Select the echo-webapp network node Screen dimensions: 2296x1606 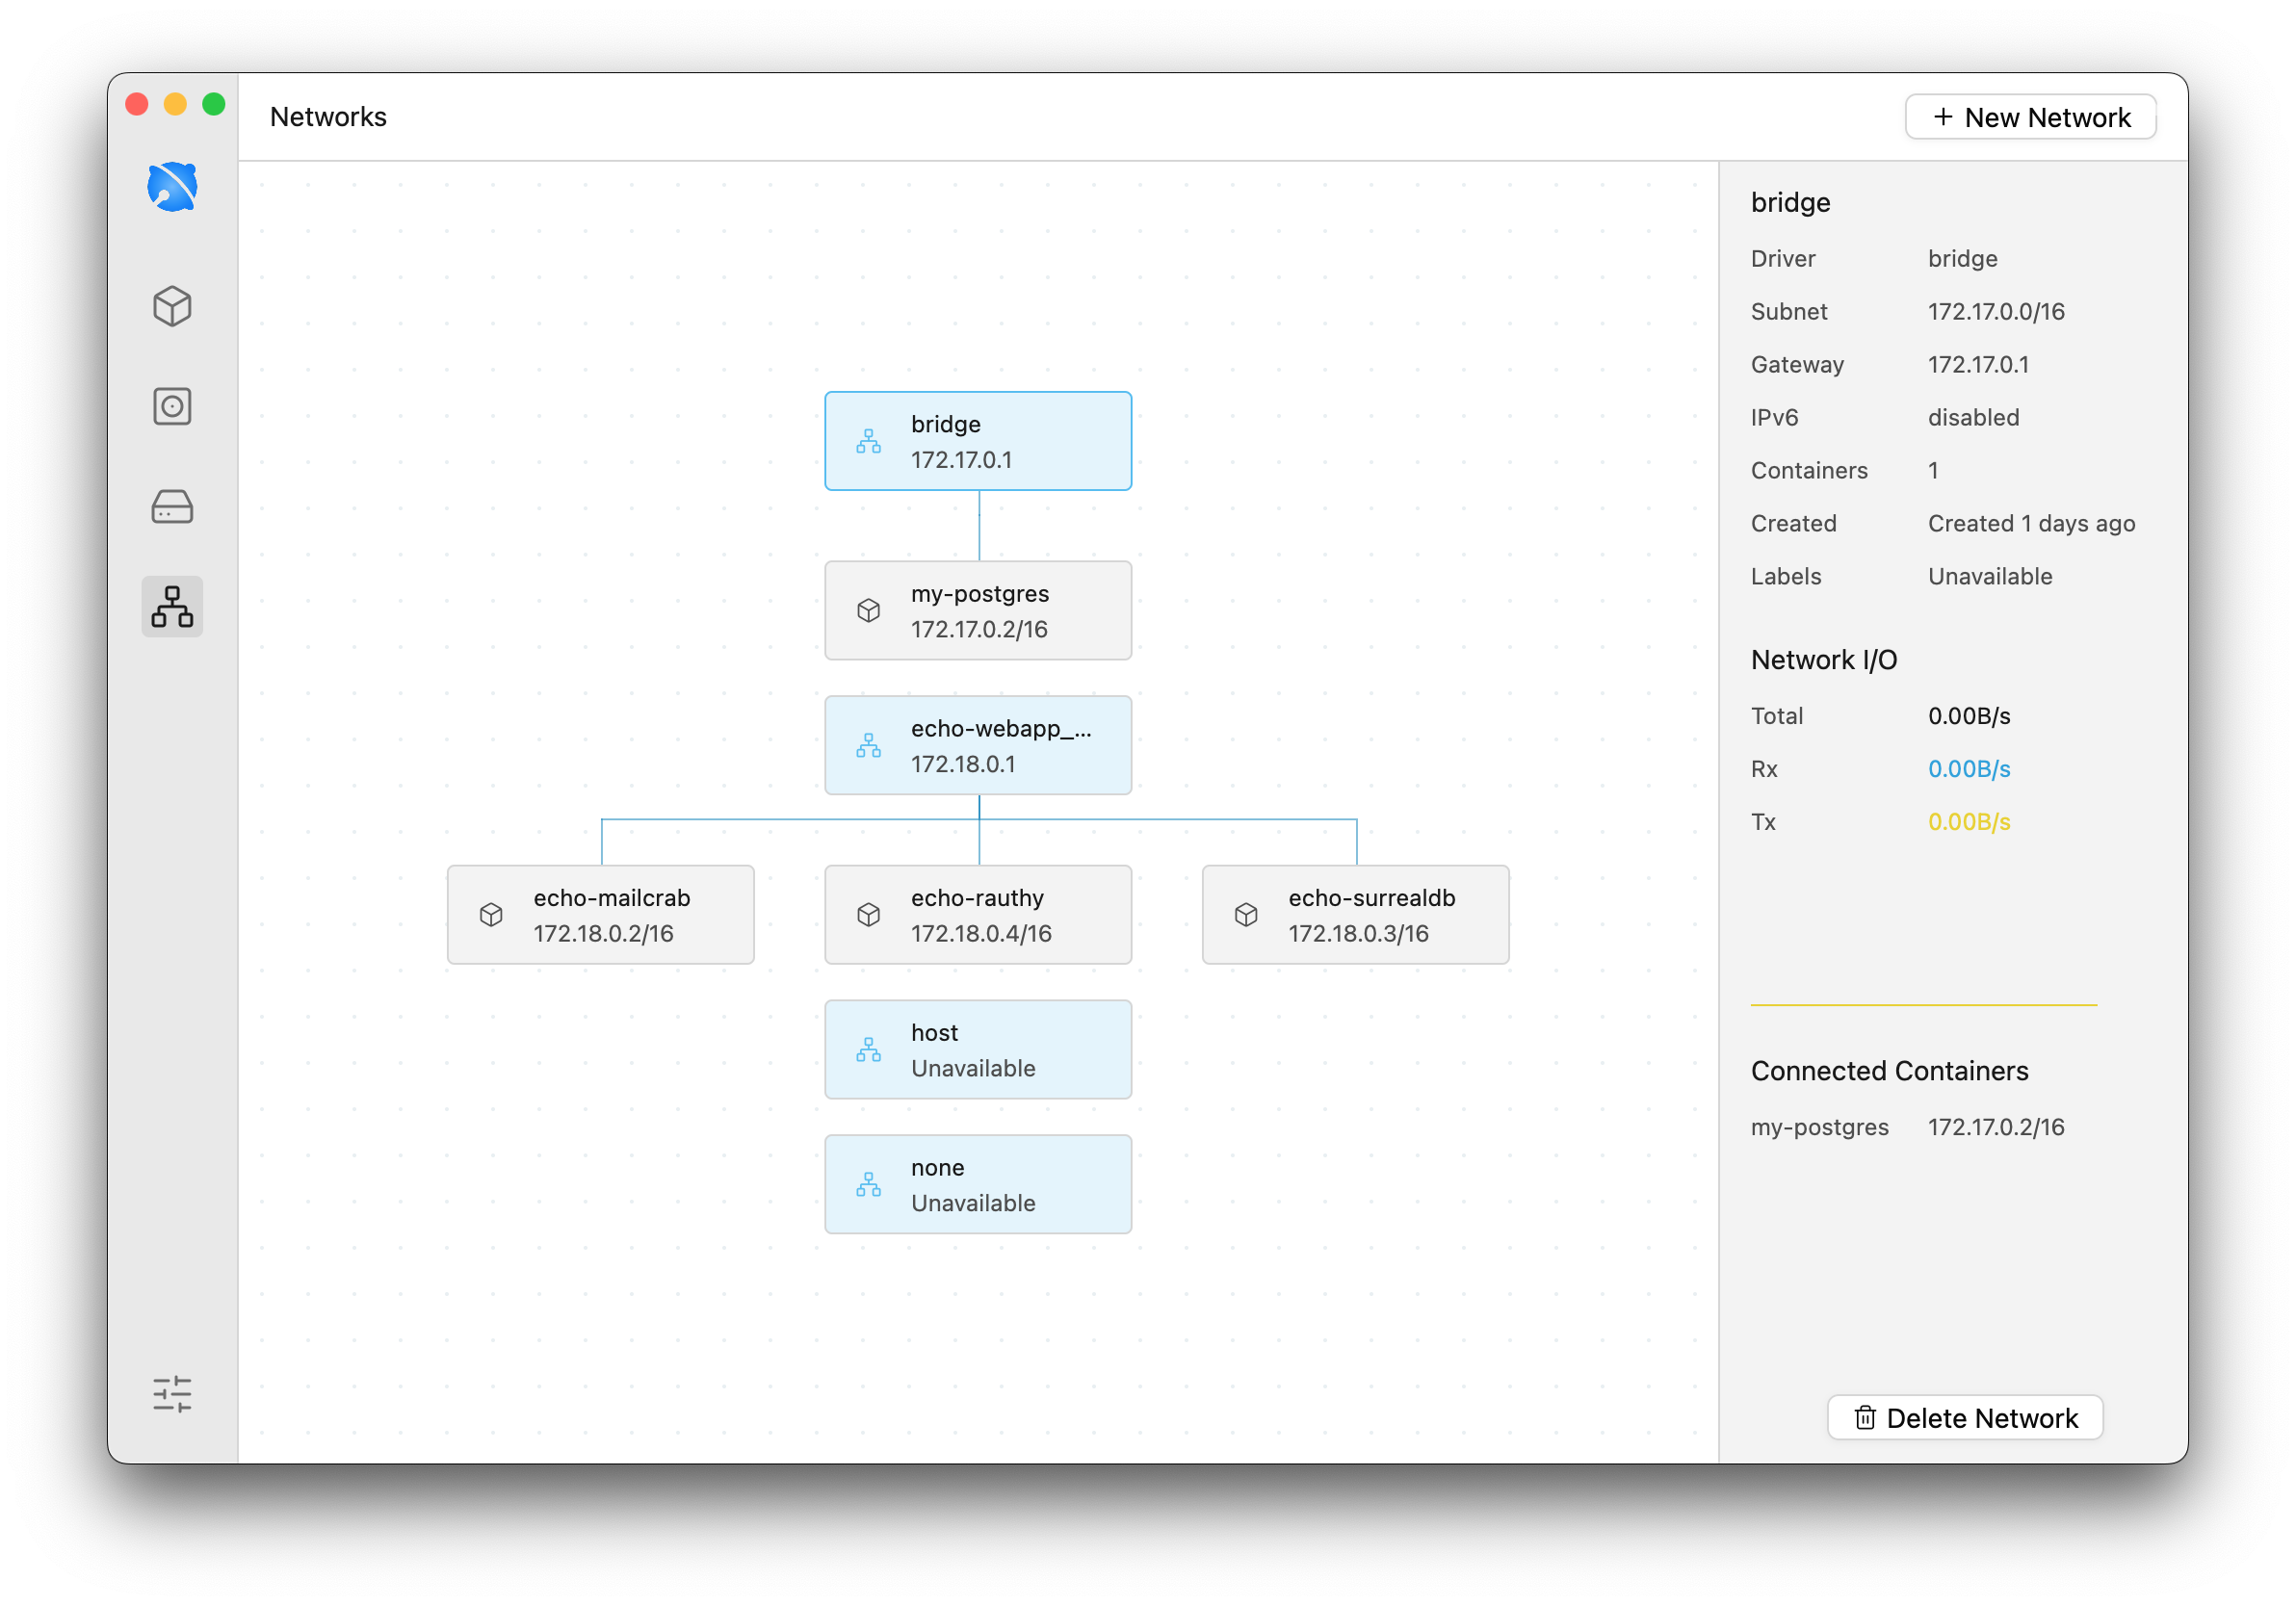pos(978,745)
